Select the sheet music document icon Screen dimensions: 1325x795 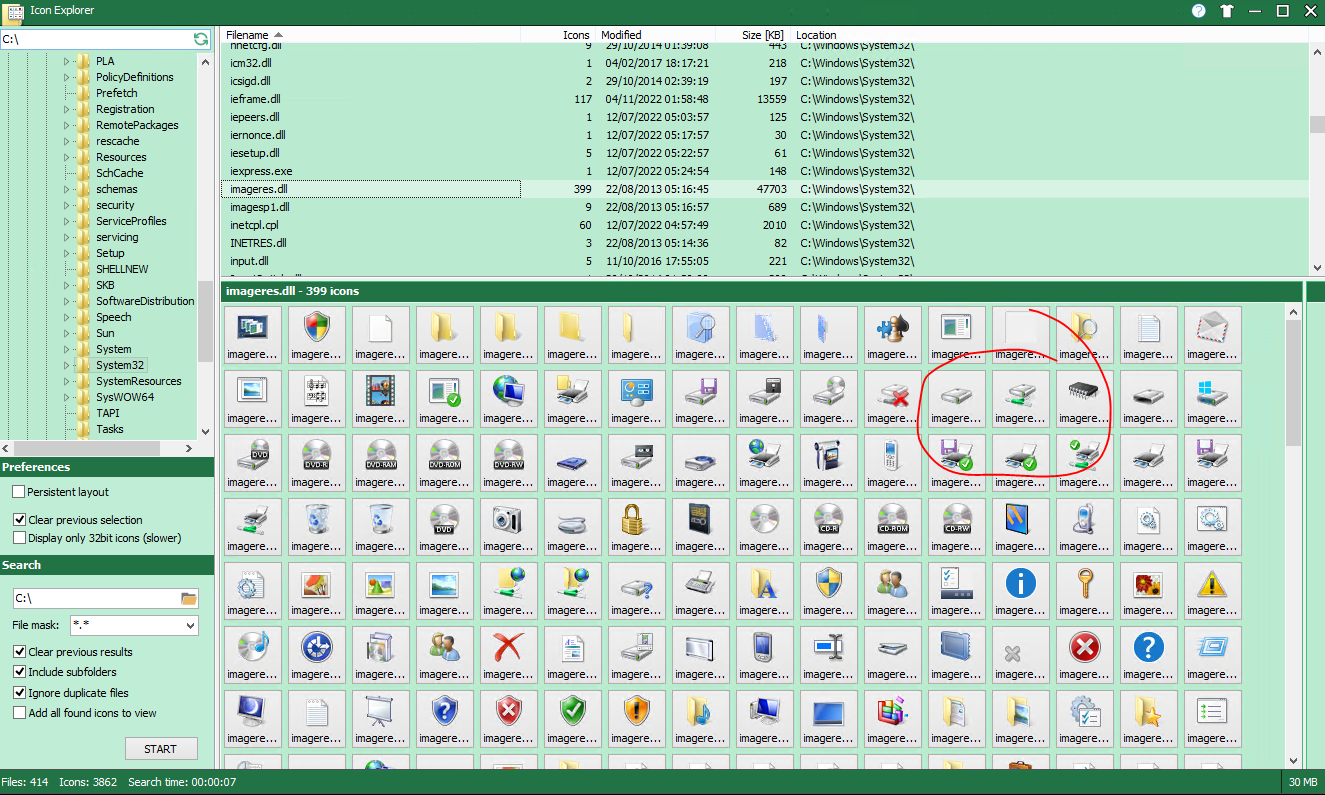pyautogui.click(x=316, y=399)
